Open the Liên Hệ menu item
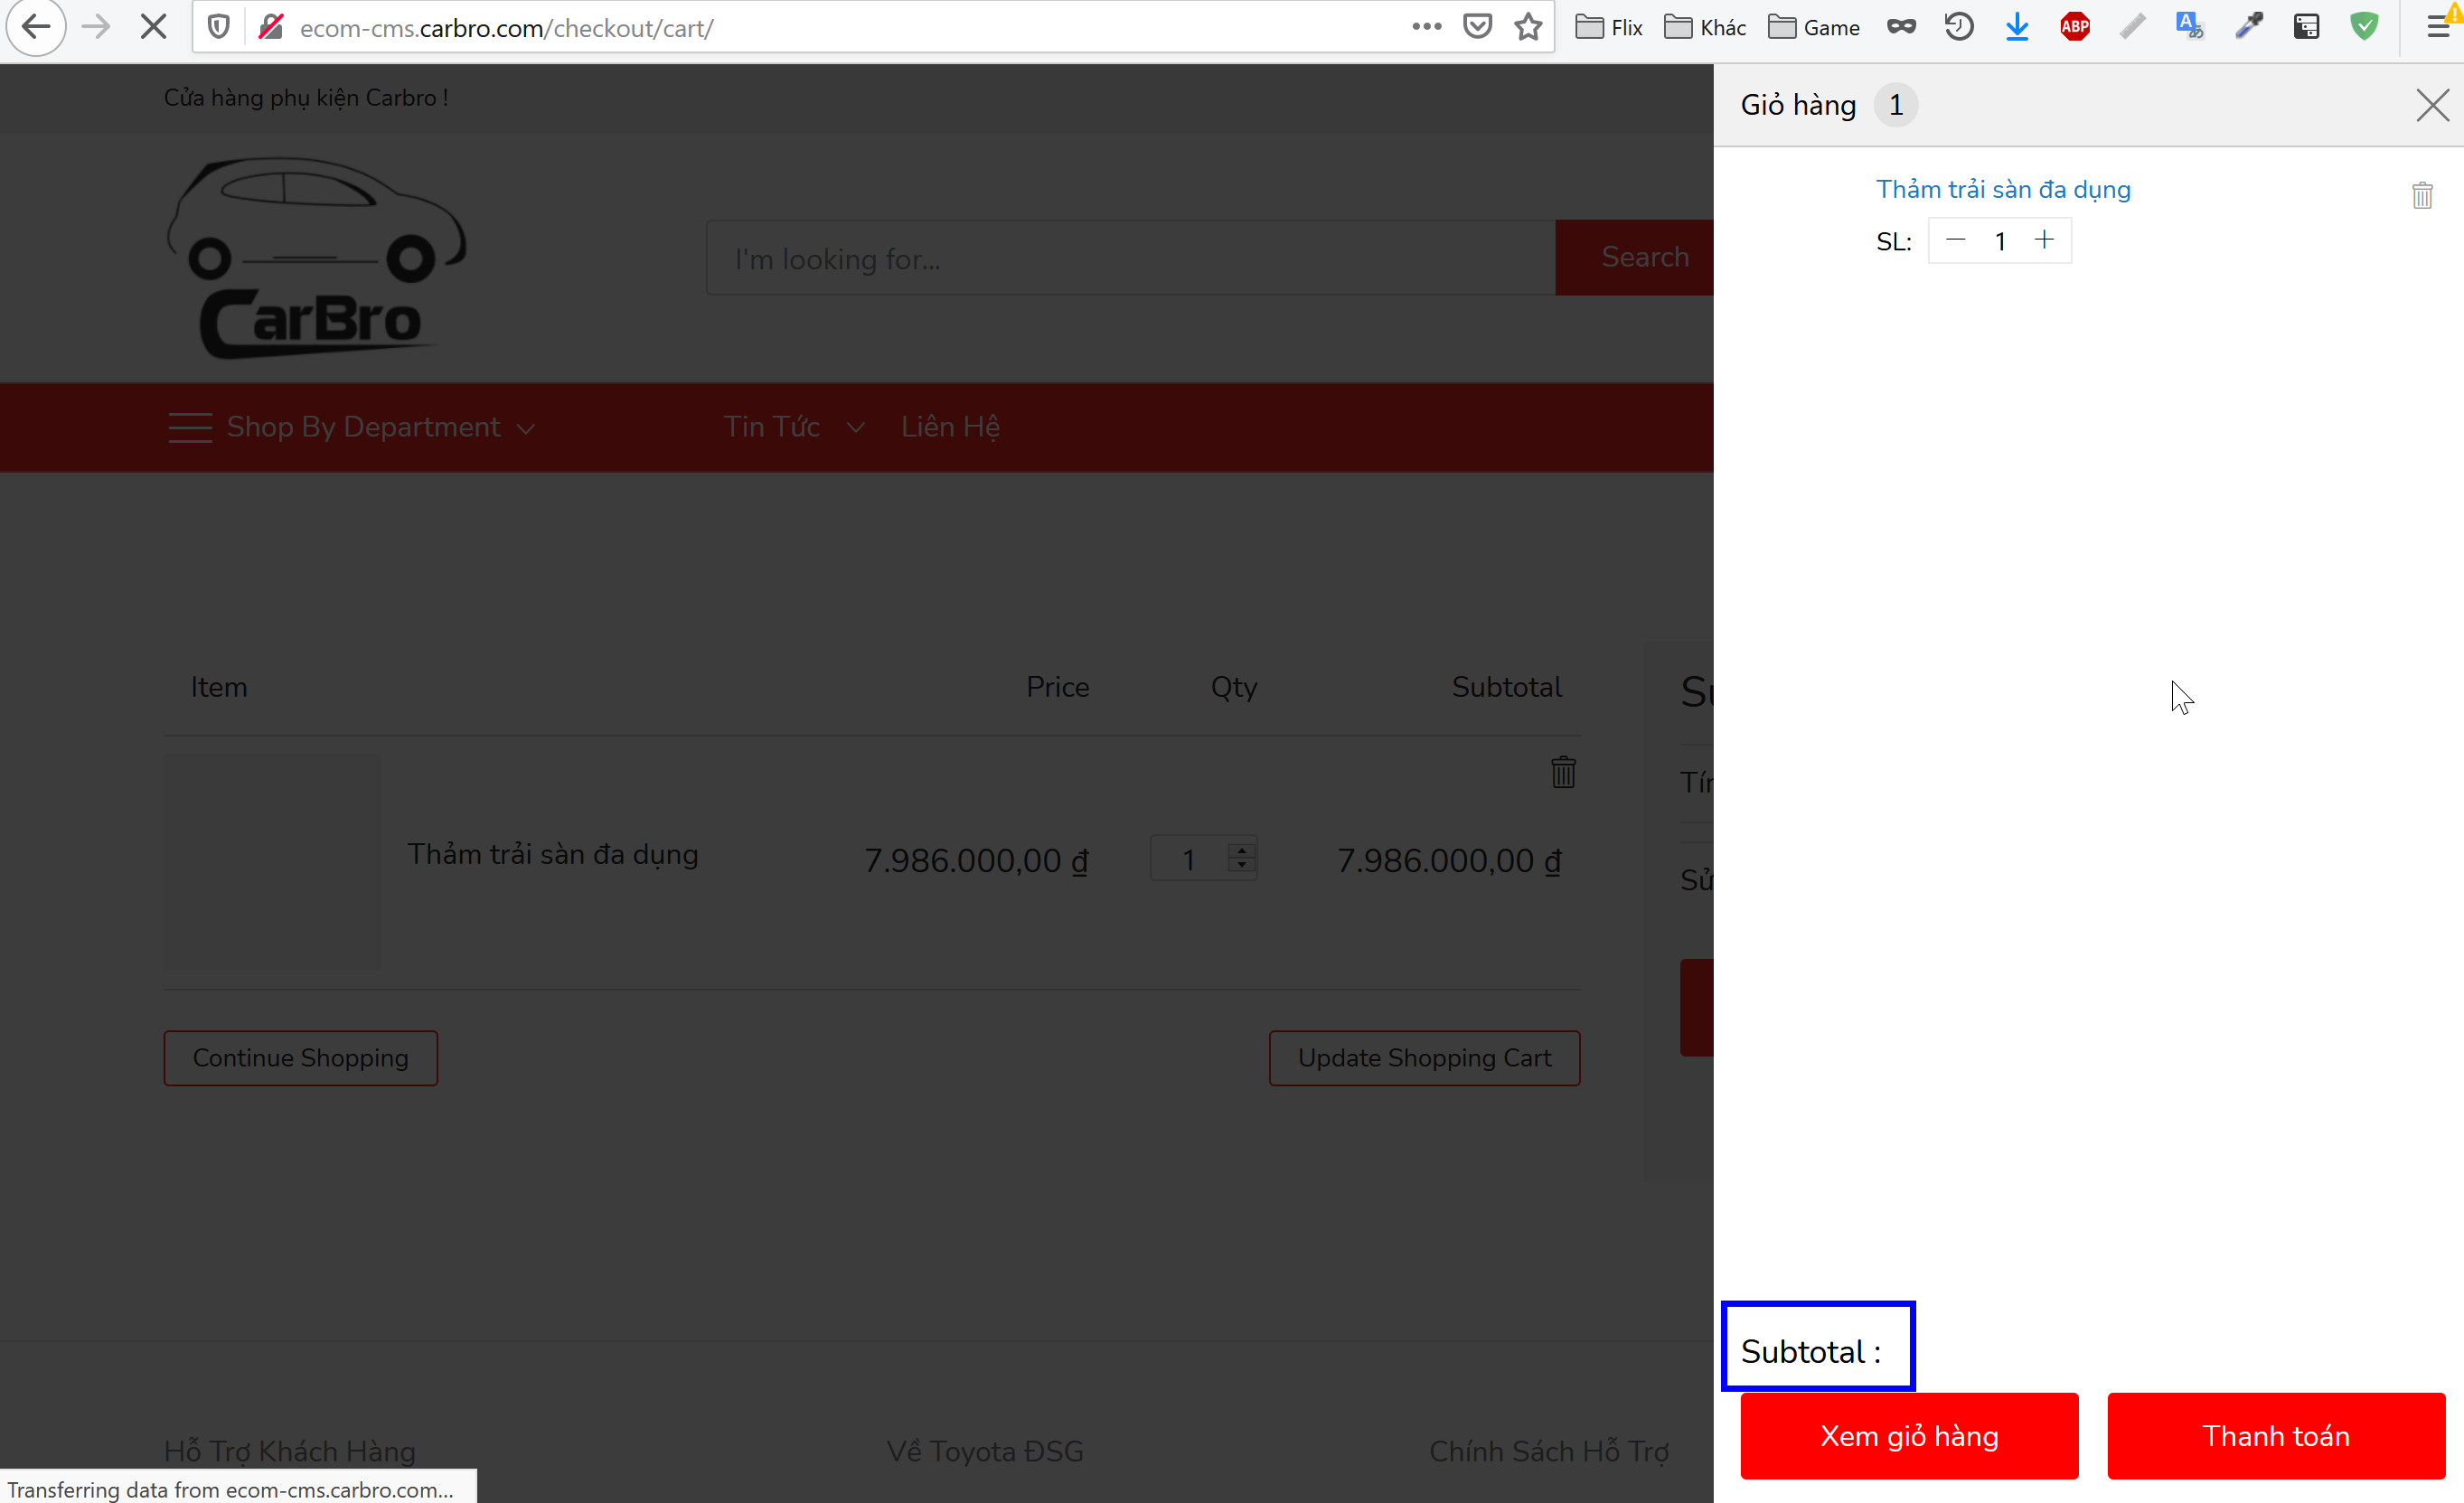This screenshot has height=1503, width=2464. click(x=950, y=427)
